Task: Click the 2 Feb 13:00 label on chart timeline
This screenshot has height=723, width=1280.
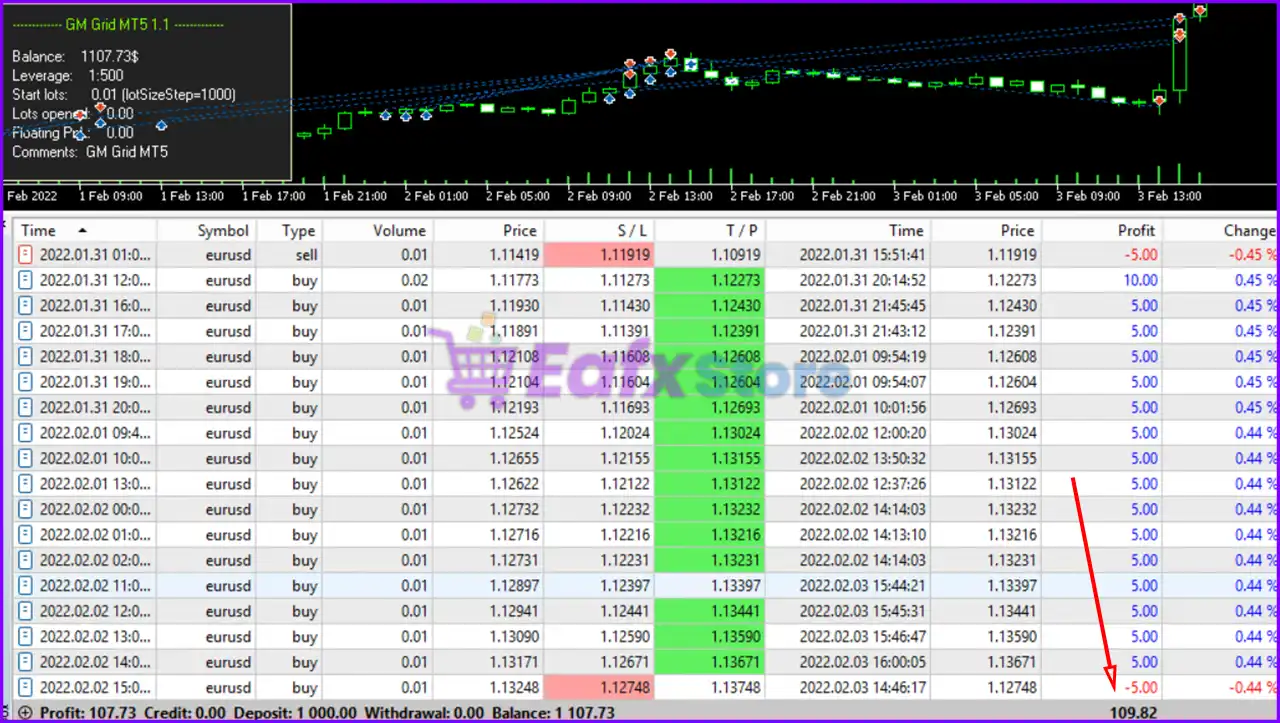Action: click(x=680, y=196)
